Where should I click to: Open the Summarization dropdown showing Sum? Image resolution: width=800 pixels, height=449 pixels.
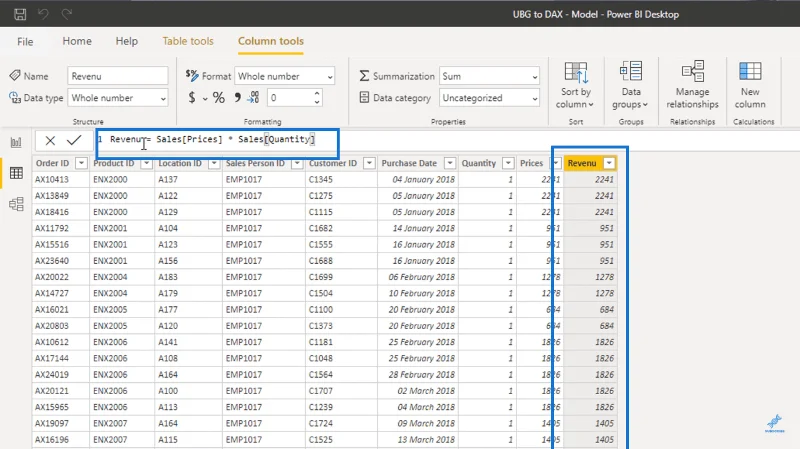[x=489, y=77]
